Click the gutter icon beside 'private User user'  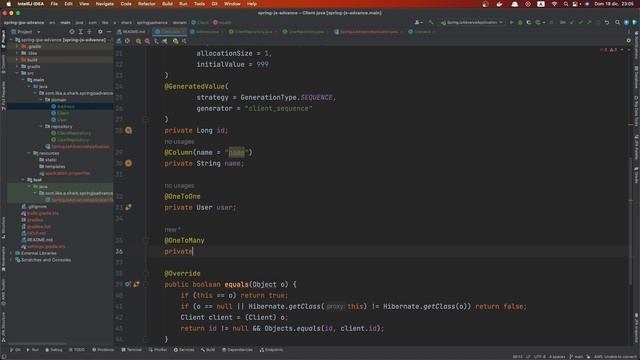(x=129, y=207)
